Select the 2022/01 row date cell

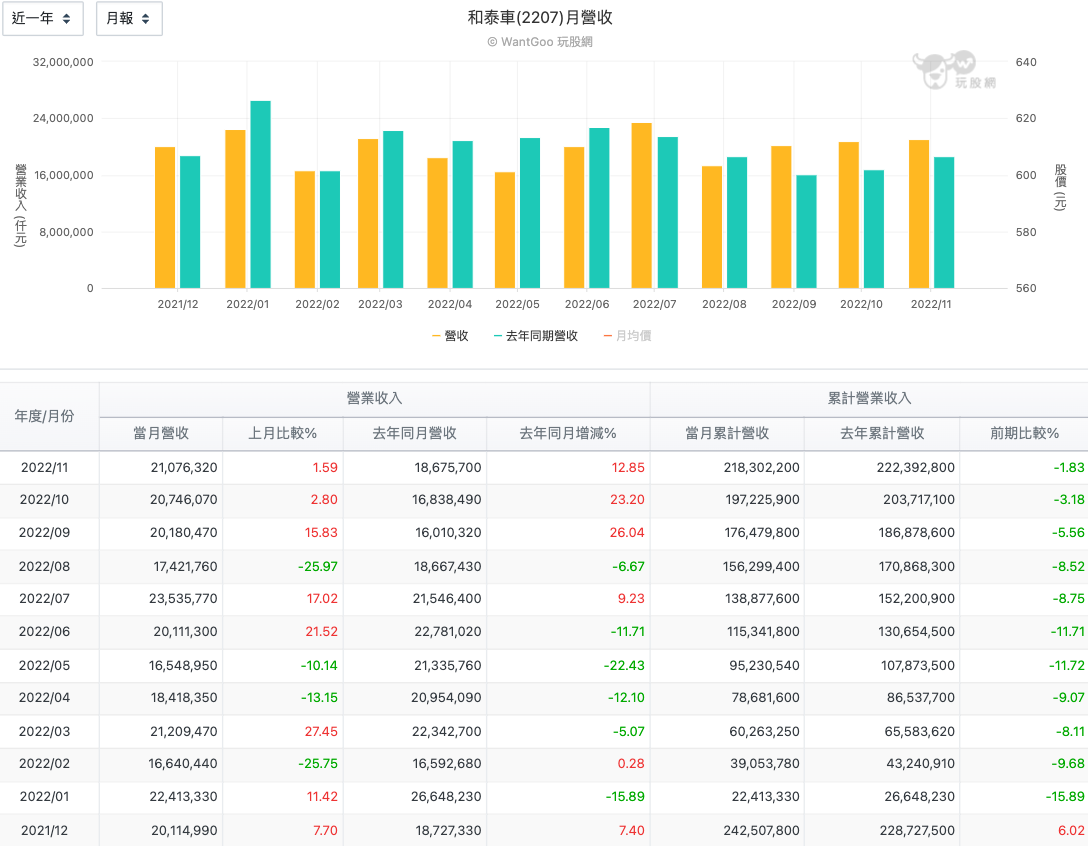[x=44, y=797]
